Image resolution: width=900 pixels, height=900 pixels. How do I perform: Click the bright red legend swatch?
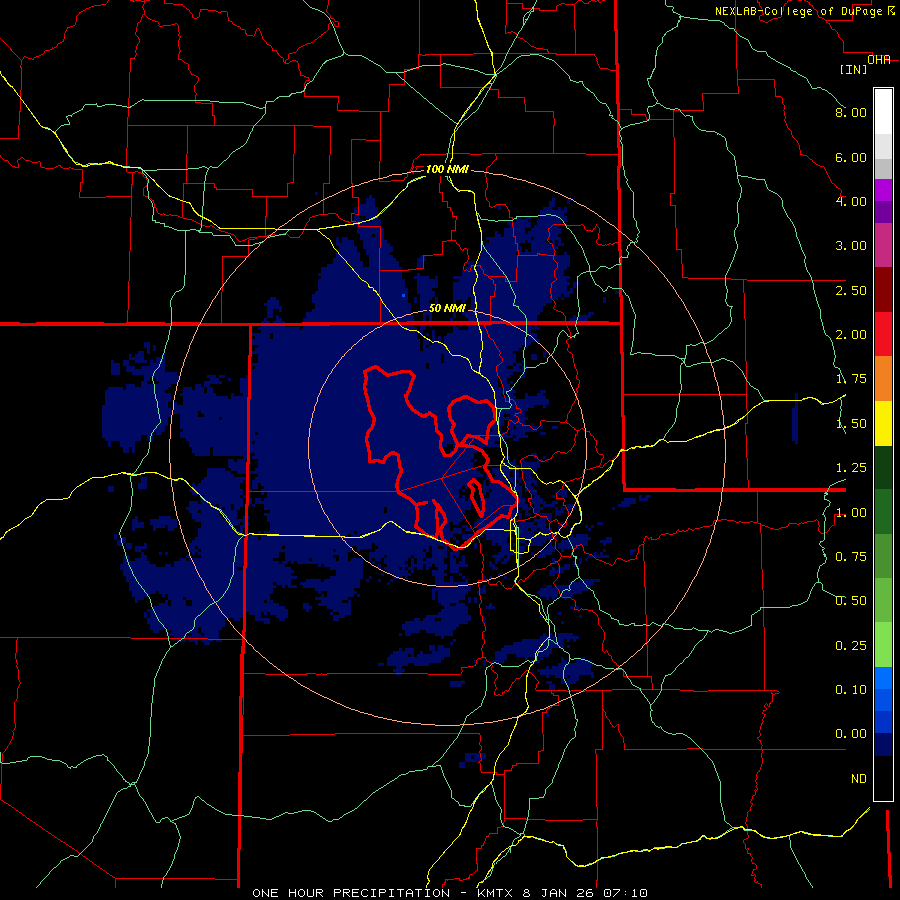(883, 334)
